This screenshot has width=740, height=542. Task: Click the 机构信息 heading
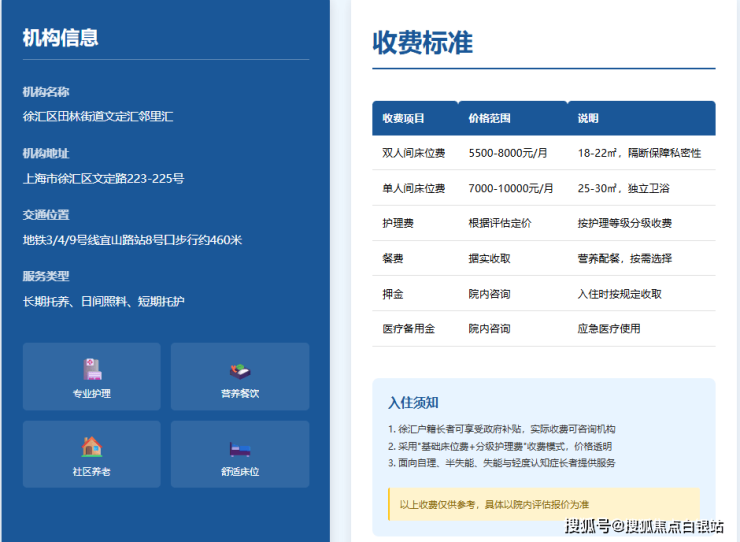coord(60,38)
